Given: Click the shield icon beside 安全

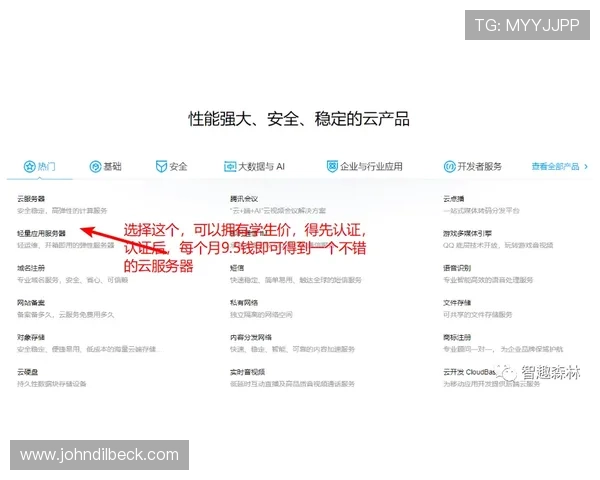Looking at the screenshot, I should (x=161, y=167).
